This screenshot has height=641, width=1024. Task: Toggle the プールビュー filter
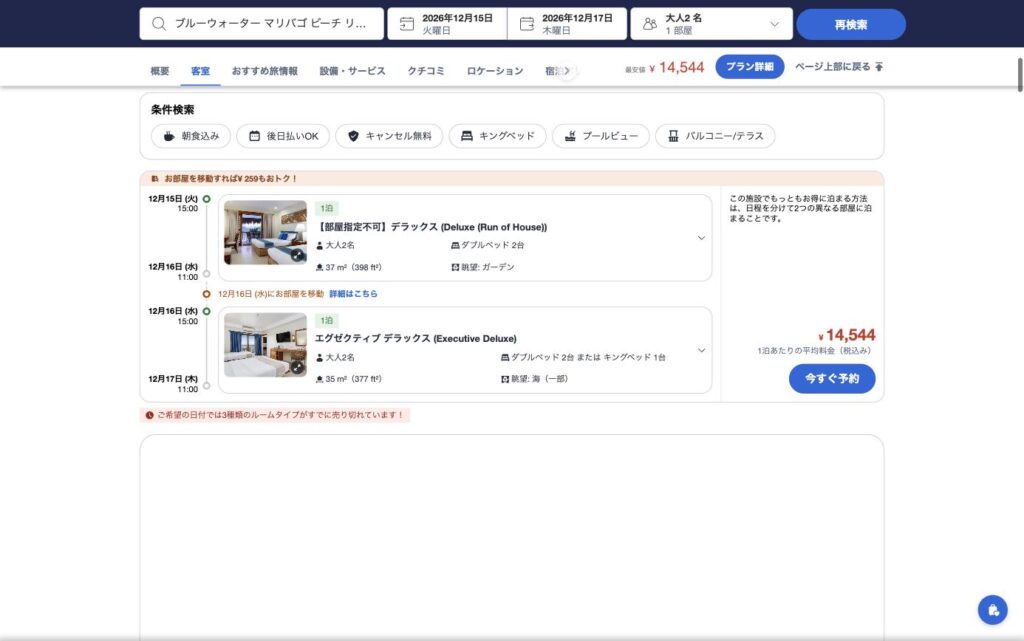click(x=601, y=136)
